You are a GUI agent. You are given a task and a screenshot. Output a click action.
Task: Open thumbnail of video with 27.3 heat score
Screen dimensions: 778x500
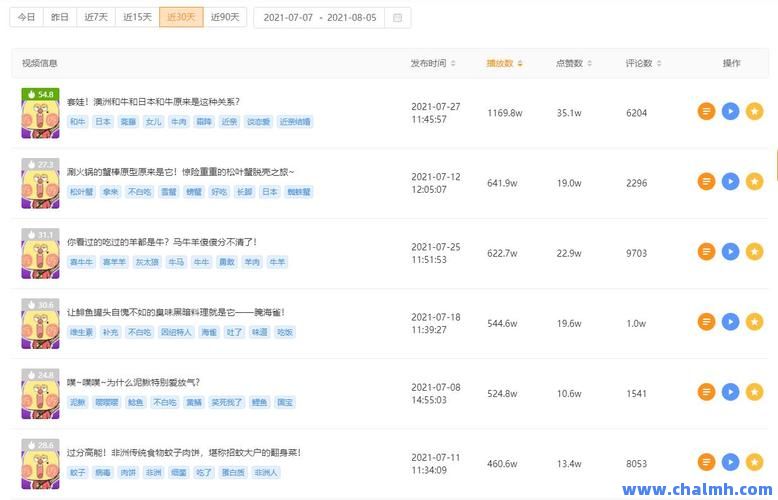pyautogui.click(x=40, y=183)
